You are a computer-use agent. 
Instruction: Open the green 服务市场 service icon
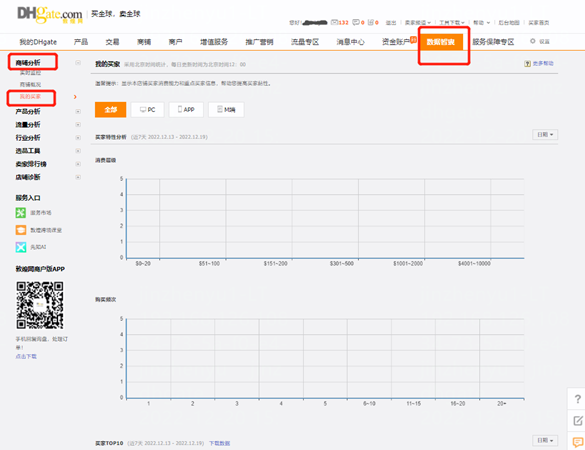tap(21, 213)
